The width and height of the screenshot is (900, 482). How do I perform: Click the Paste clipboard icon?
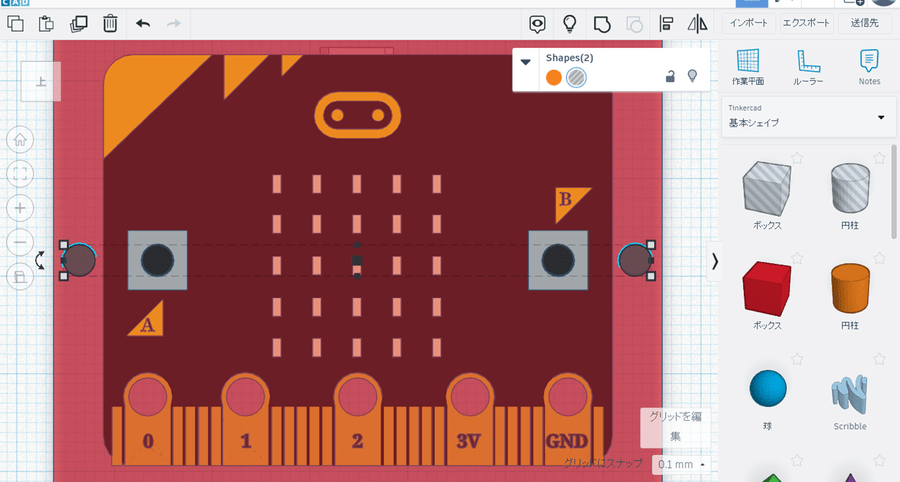(46, 24)
